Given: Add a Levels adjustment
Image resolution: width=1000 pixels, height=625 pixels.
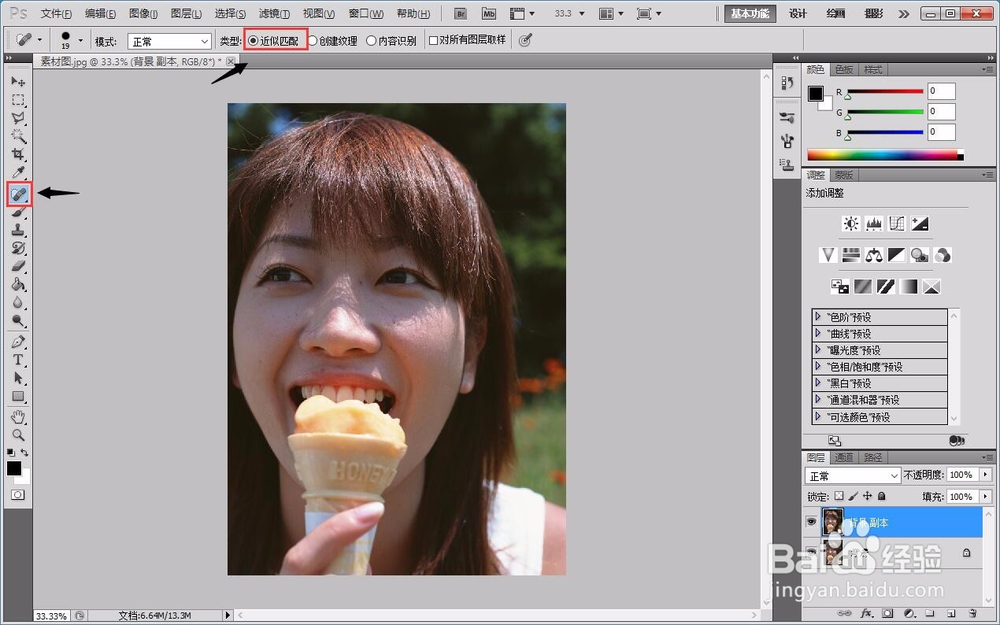Looking at the screenshot, I should (874, 224).
